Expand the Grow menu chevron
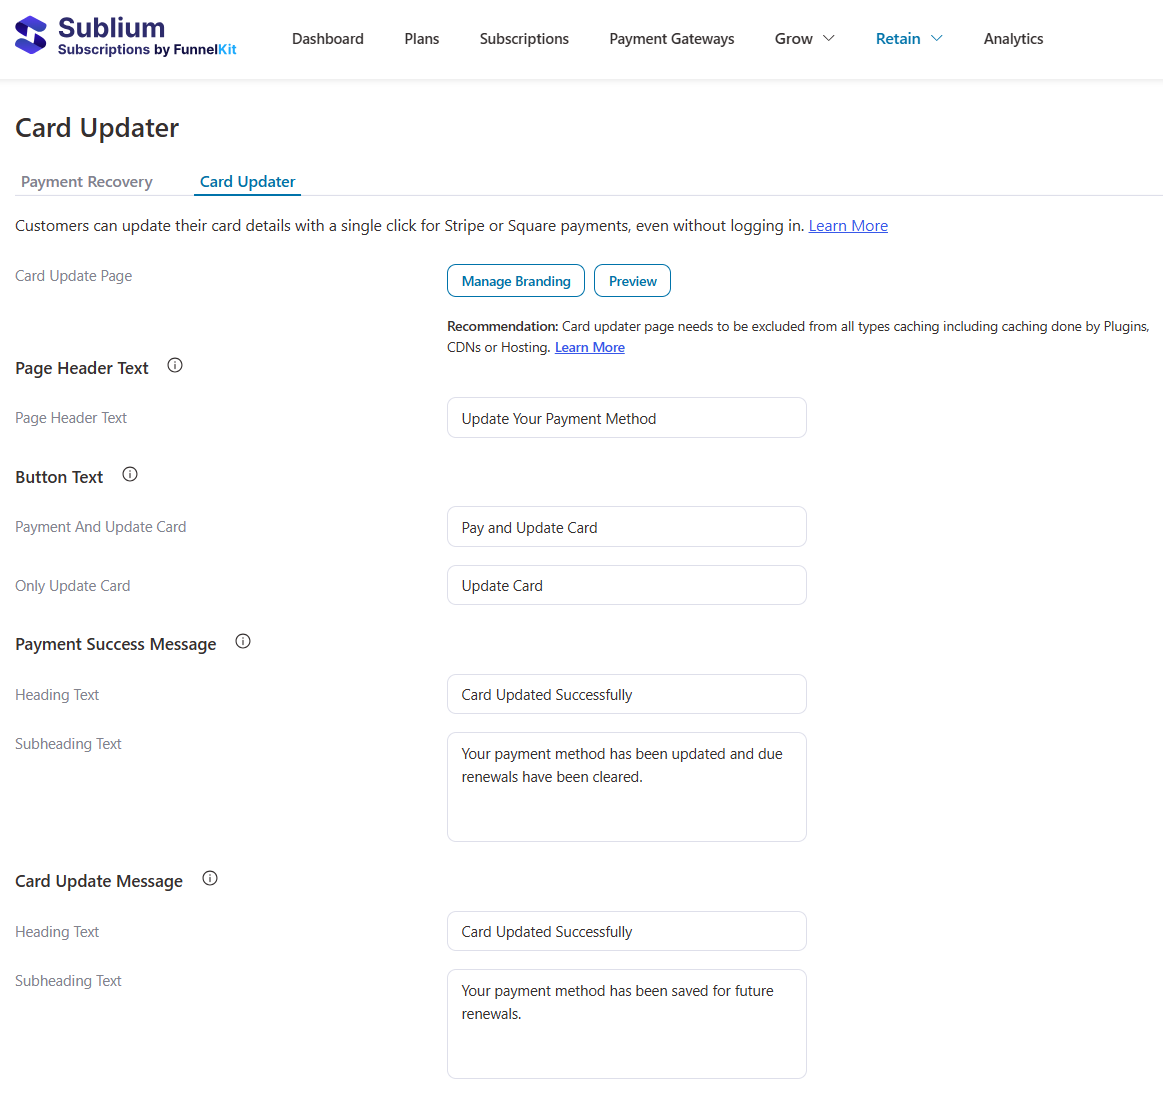The width and height of the screenshot is (1163, 1098). click(x=829, y=39)
